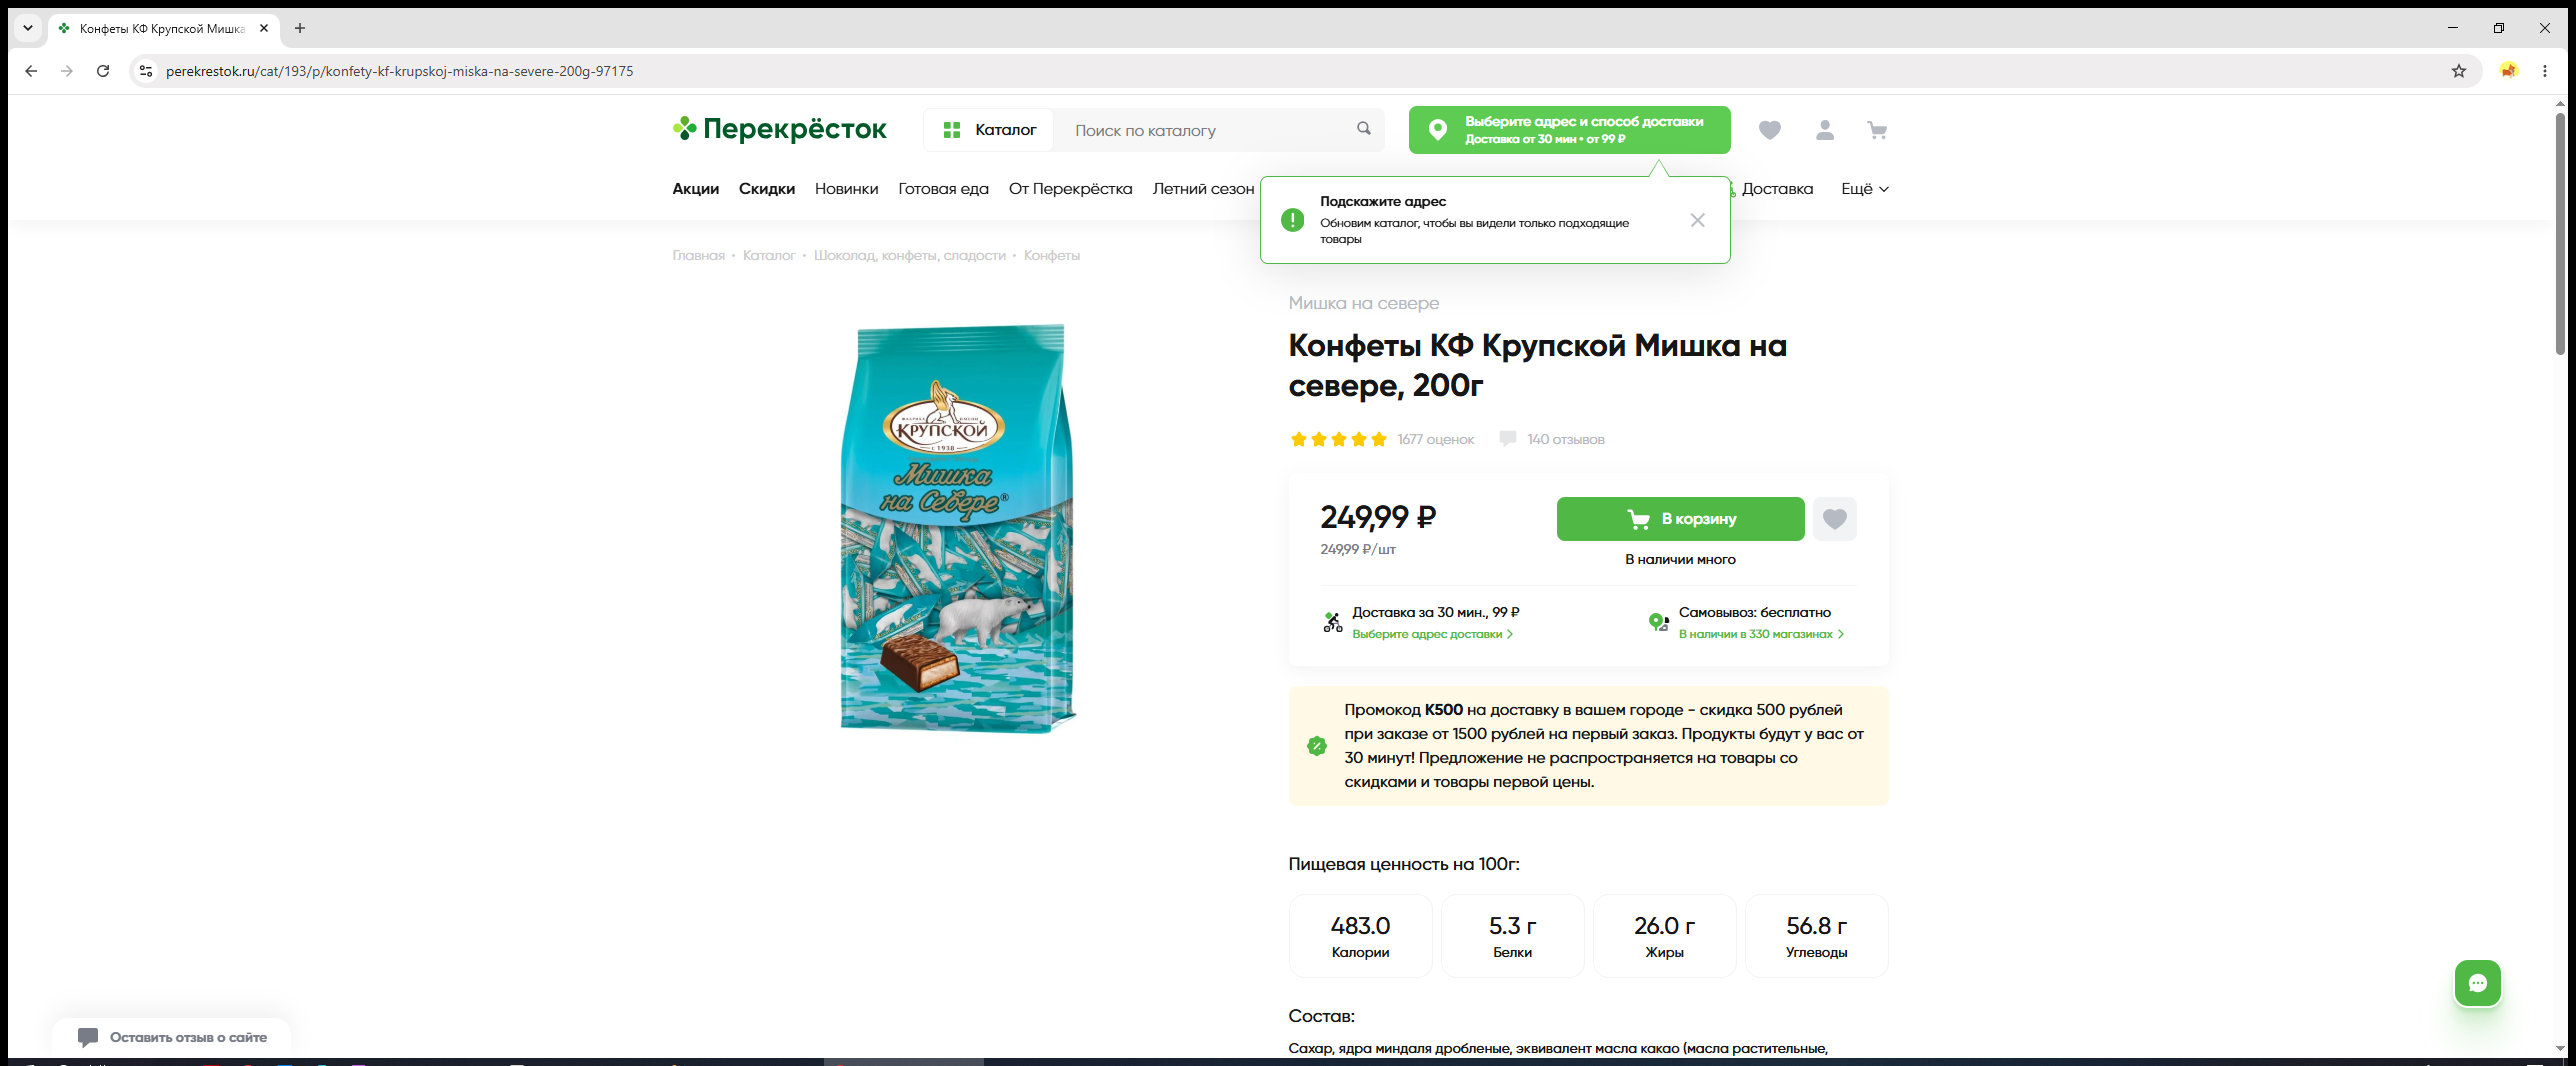This screenshot has width=2576, height=1066.
Task: Reload the page in browser
Action: click(x=103, y=71)
